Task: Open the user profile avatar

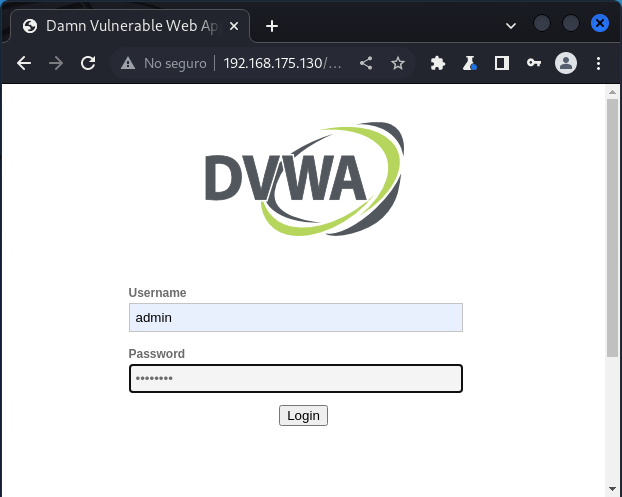Action: tap(566, 63)
